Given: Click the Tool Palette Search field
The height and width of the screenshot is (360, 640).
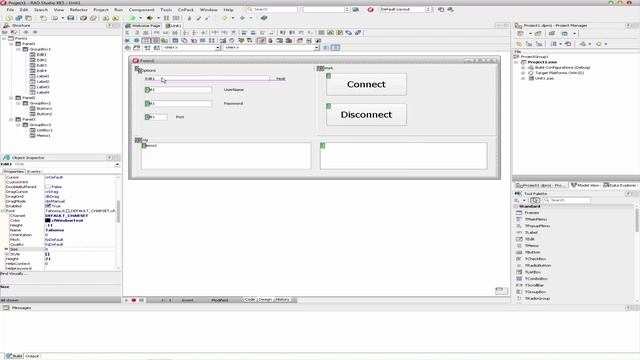Looking at the screenshot, I should point(567,200).
